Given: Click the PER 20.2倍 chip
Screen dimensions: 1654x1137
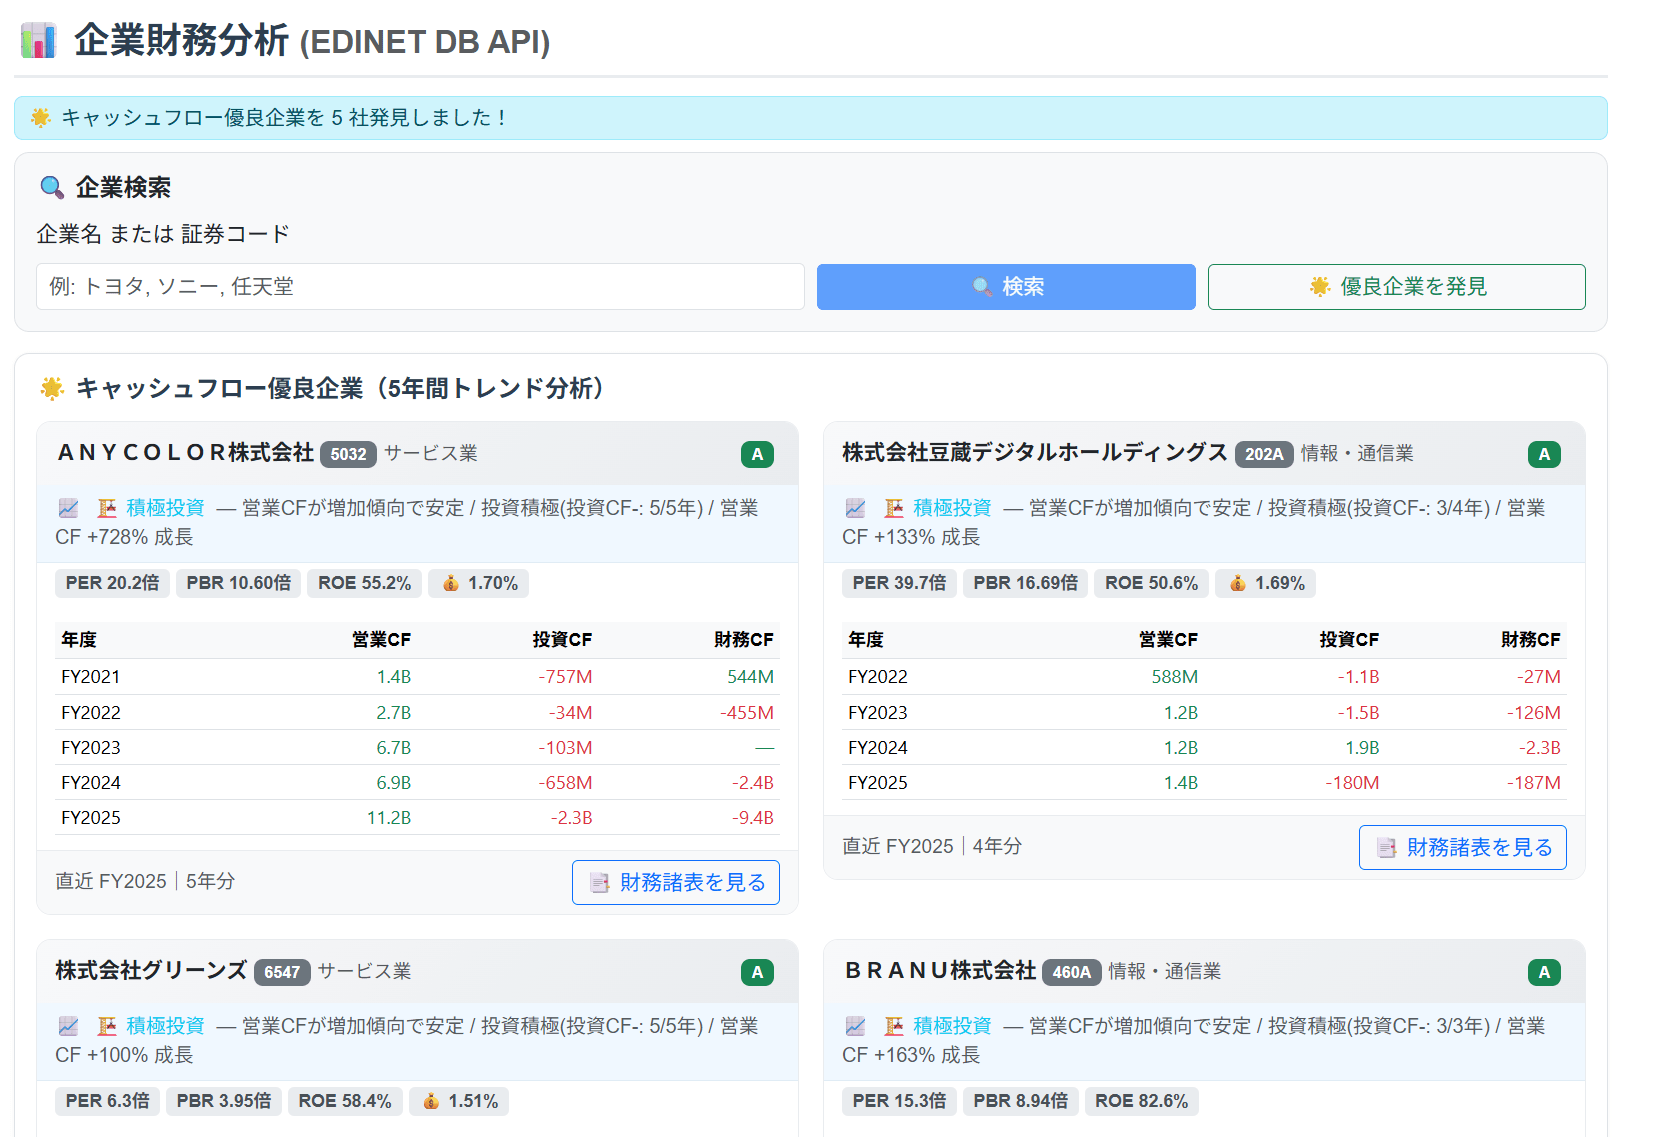Looking at the screenshot, I should 112,583.
